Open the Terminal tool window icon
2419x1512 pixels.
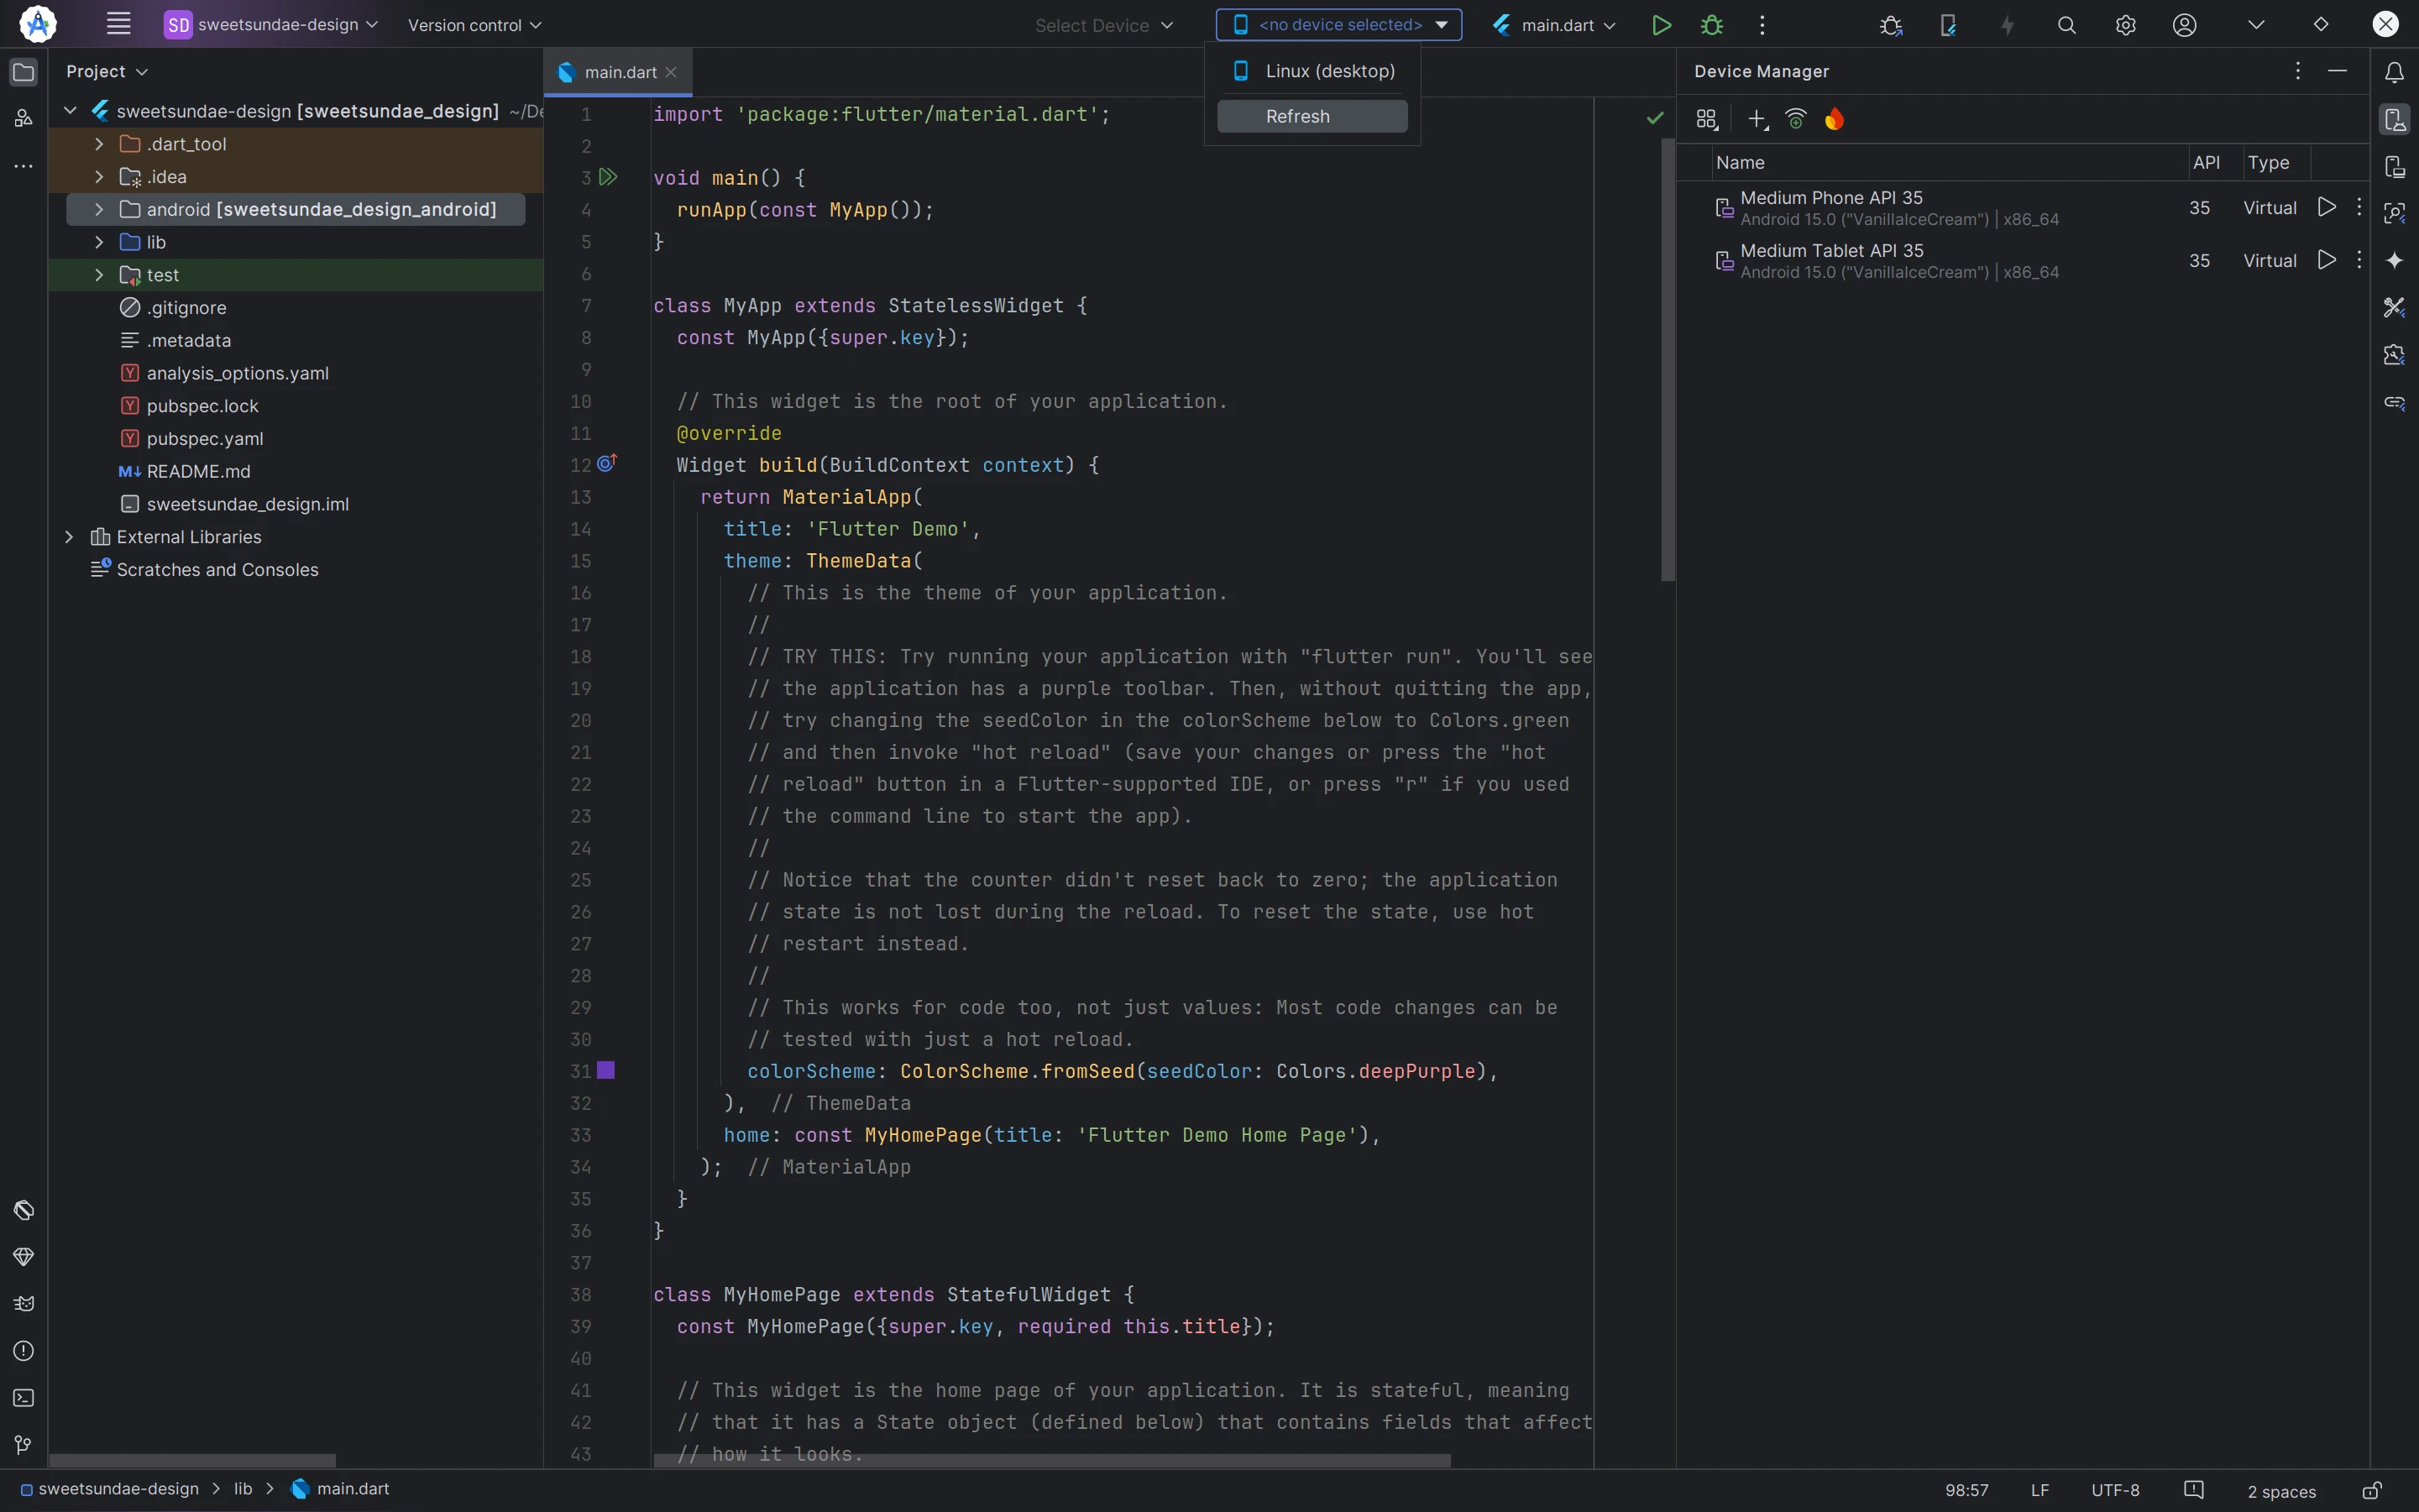pos(23,1398)
